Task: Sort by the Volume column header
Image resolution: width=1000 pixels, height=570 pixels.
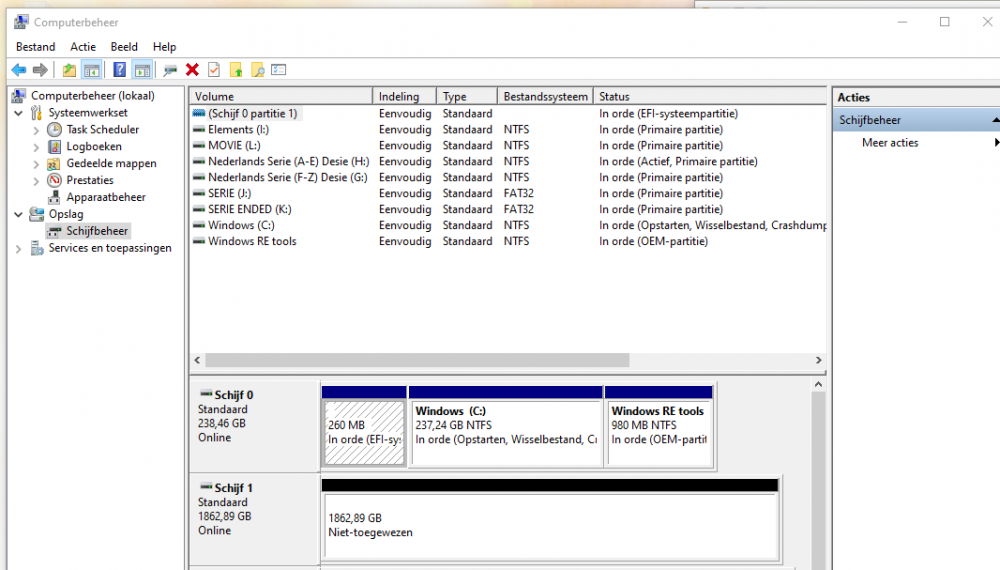Action: point(281,96)
